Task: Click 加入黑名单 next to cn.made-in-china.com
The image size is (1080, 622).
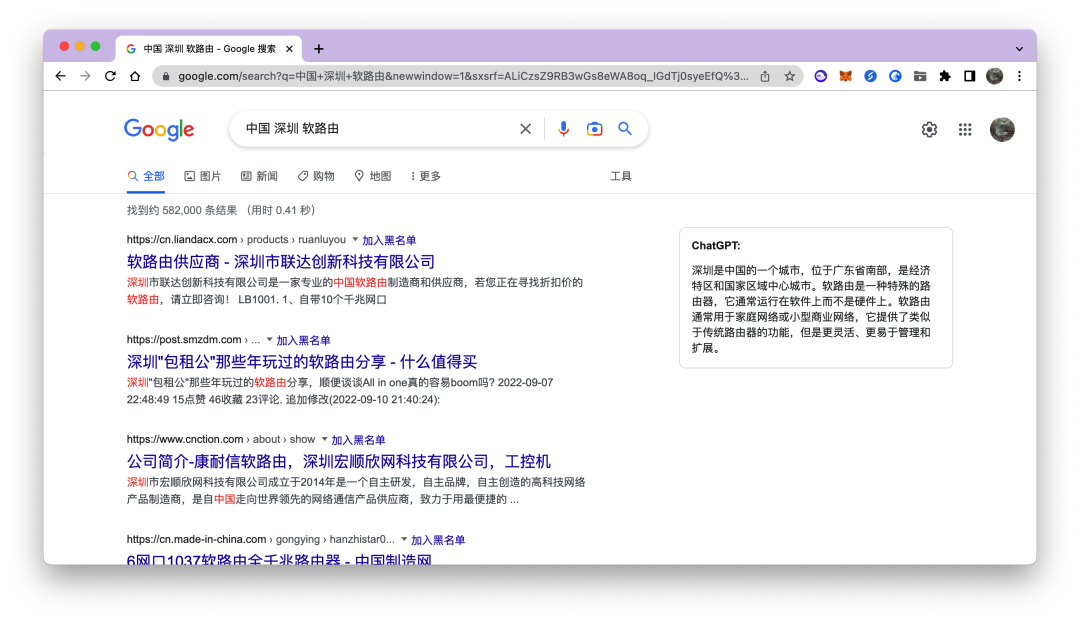Action: [x=438, y=540]
